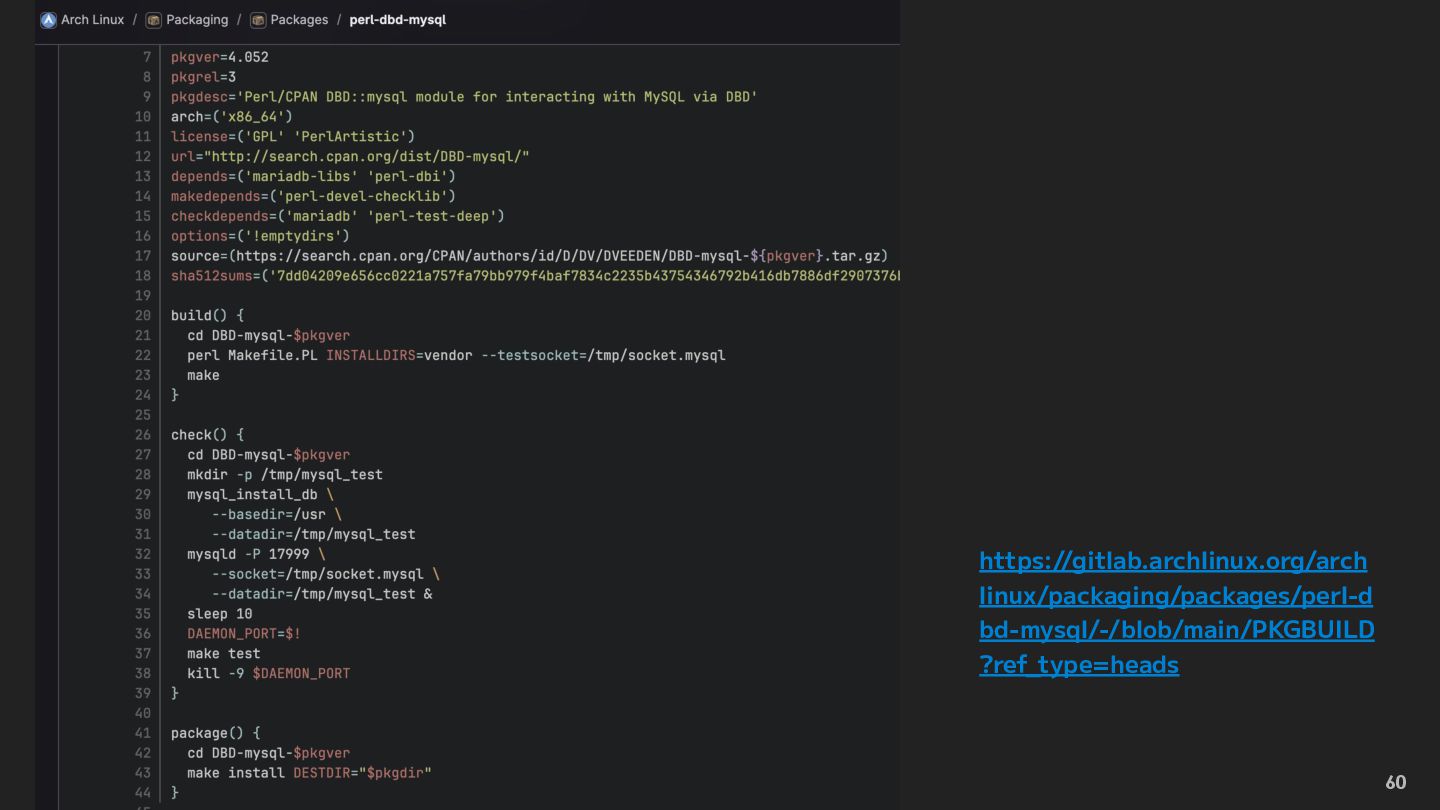Click the perl Makefile.PL INSTALLDIRS=vendor line
This screenshot has width=1440, height=810.
[456, 355]
